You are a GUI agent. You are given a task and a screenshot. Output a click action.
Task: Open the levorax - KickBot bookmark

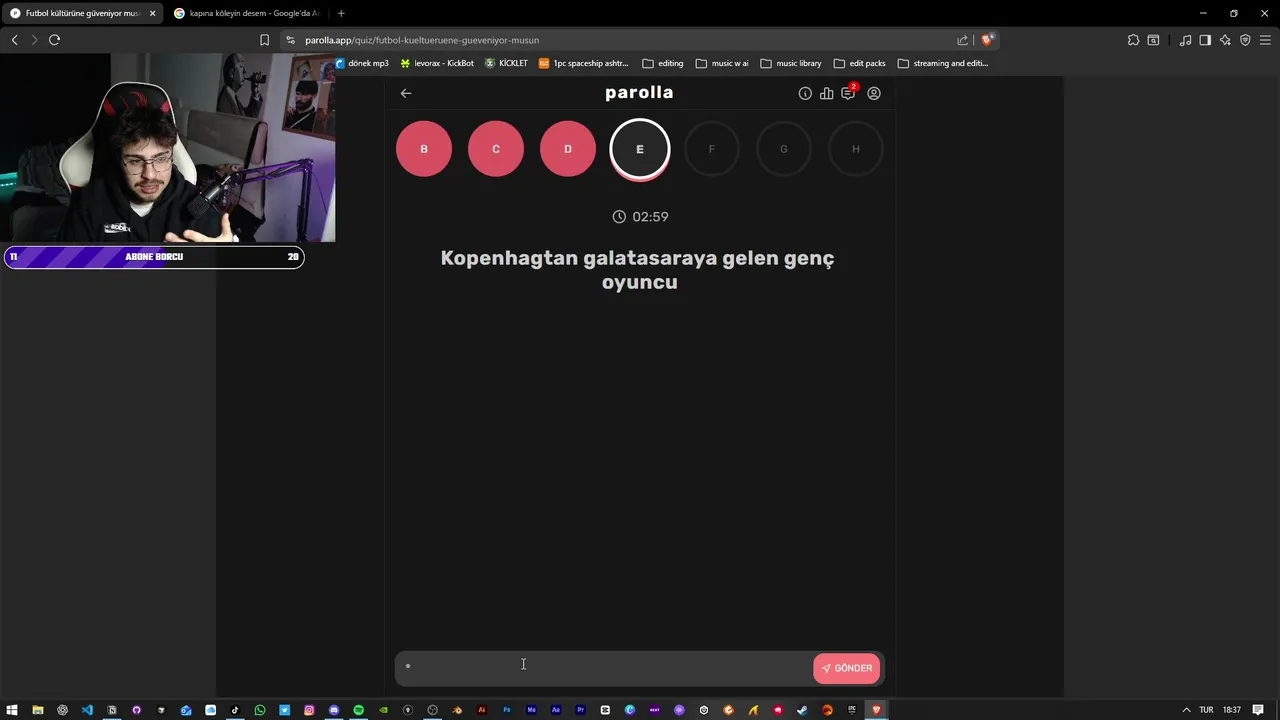click(x=437, y=63)
